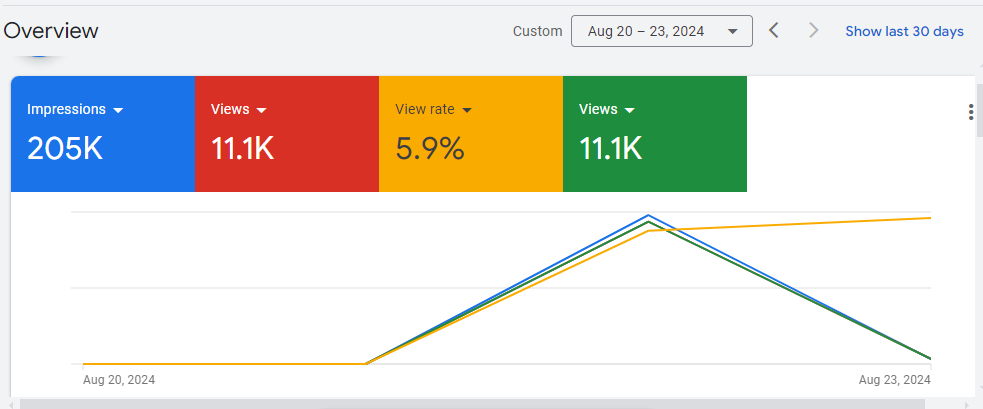The image size is (983, 409).
Task: Expand the View rate metric dropdown arrow
Action: pyautogui.click(x=466, y=110)
